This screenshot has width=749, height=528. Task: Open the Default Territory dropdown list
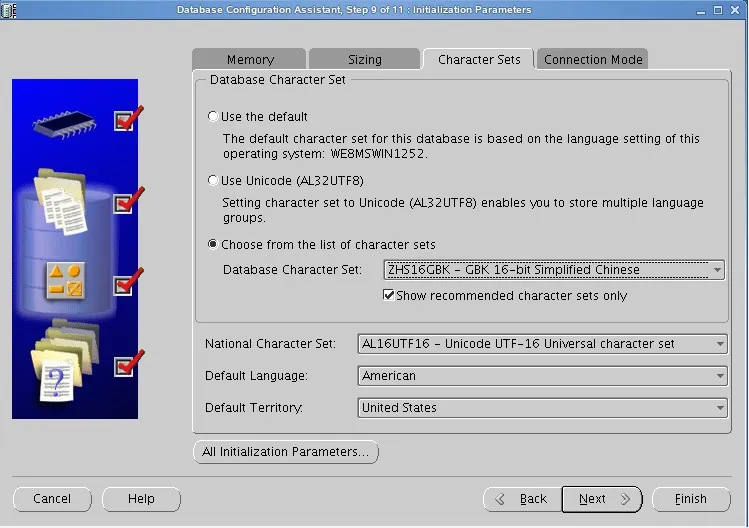click(542, 408)
